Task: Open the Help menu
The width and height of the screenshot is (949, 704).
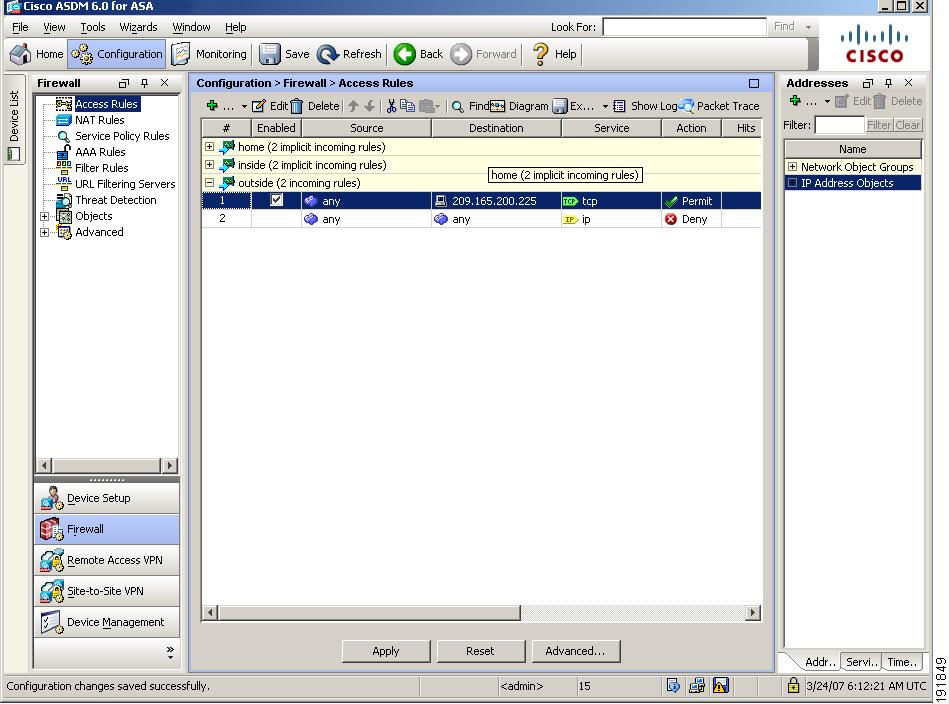Action: click(235, 27)
